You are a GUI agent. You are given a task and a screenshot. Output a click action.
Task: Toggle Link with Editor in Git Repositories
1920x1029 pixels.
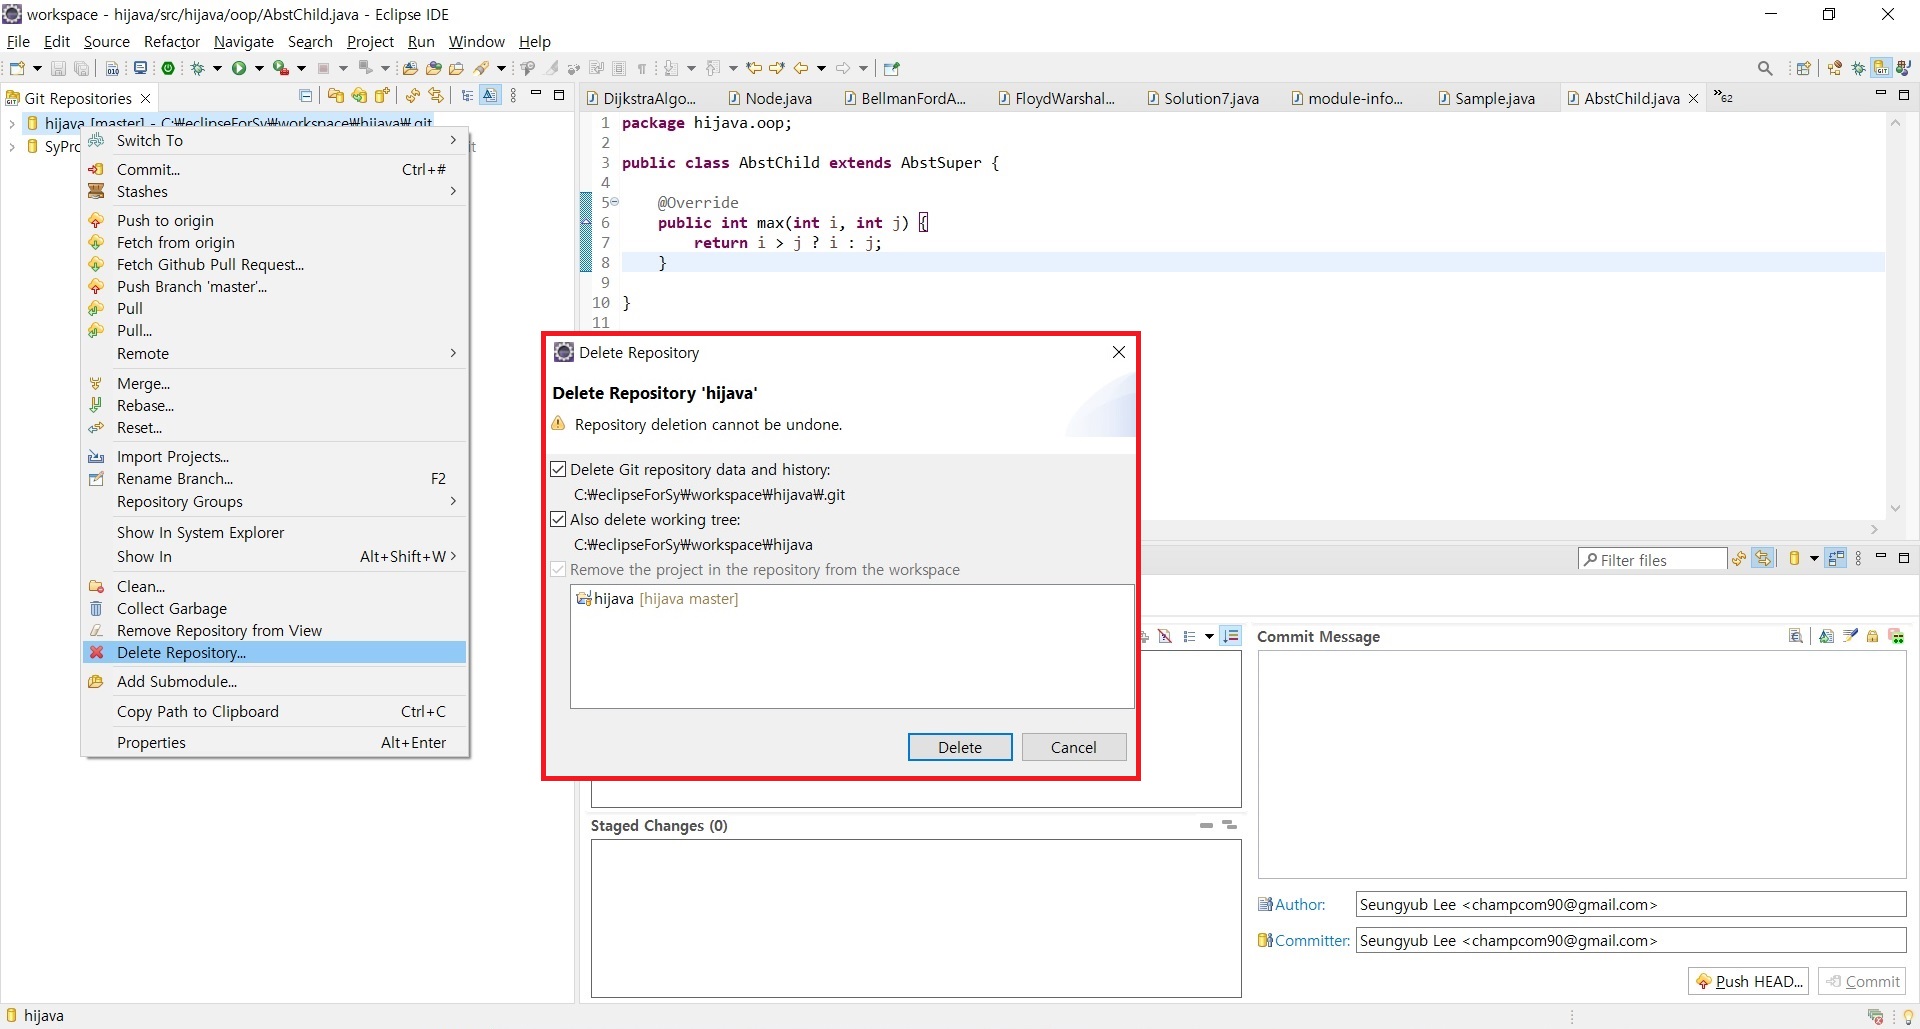click(436, 96)
